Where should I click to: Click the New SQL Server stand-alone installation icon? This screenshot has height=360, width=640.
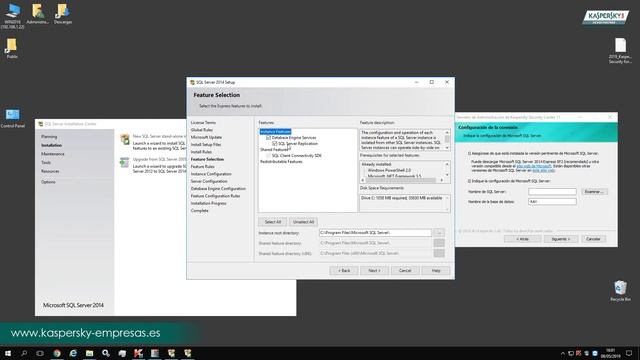[124, 139]
